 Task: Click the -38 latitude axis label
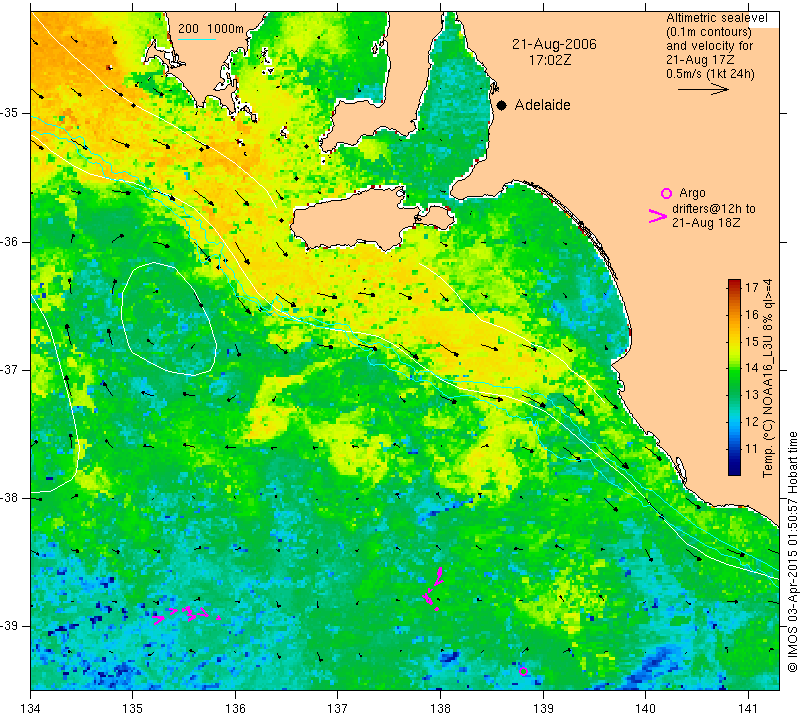(x=9, y=498)
